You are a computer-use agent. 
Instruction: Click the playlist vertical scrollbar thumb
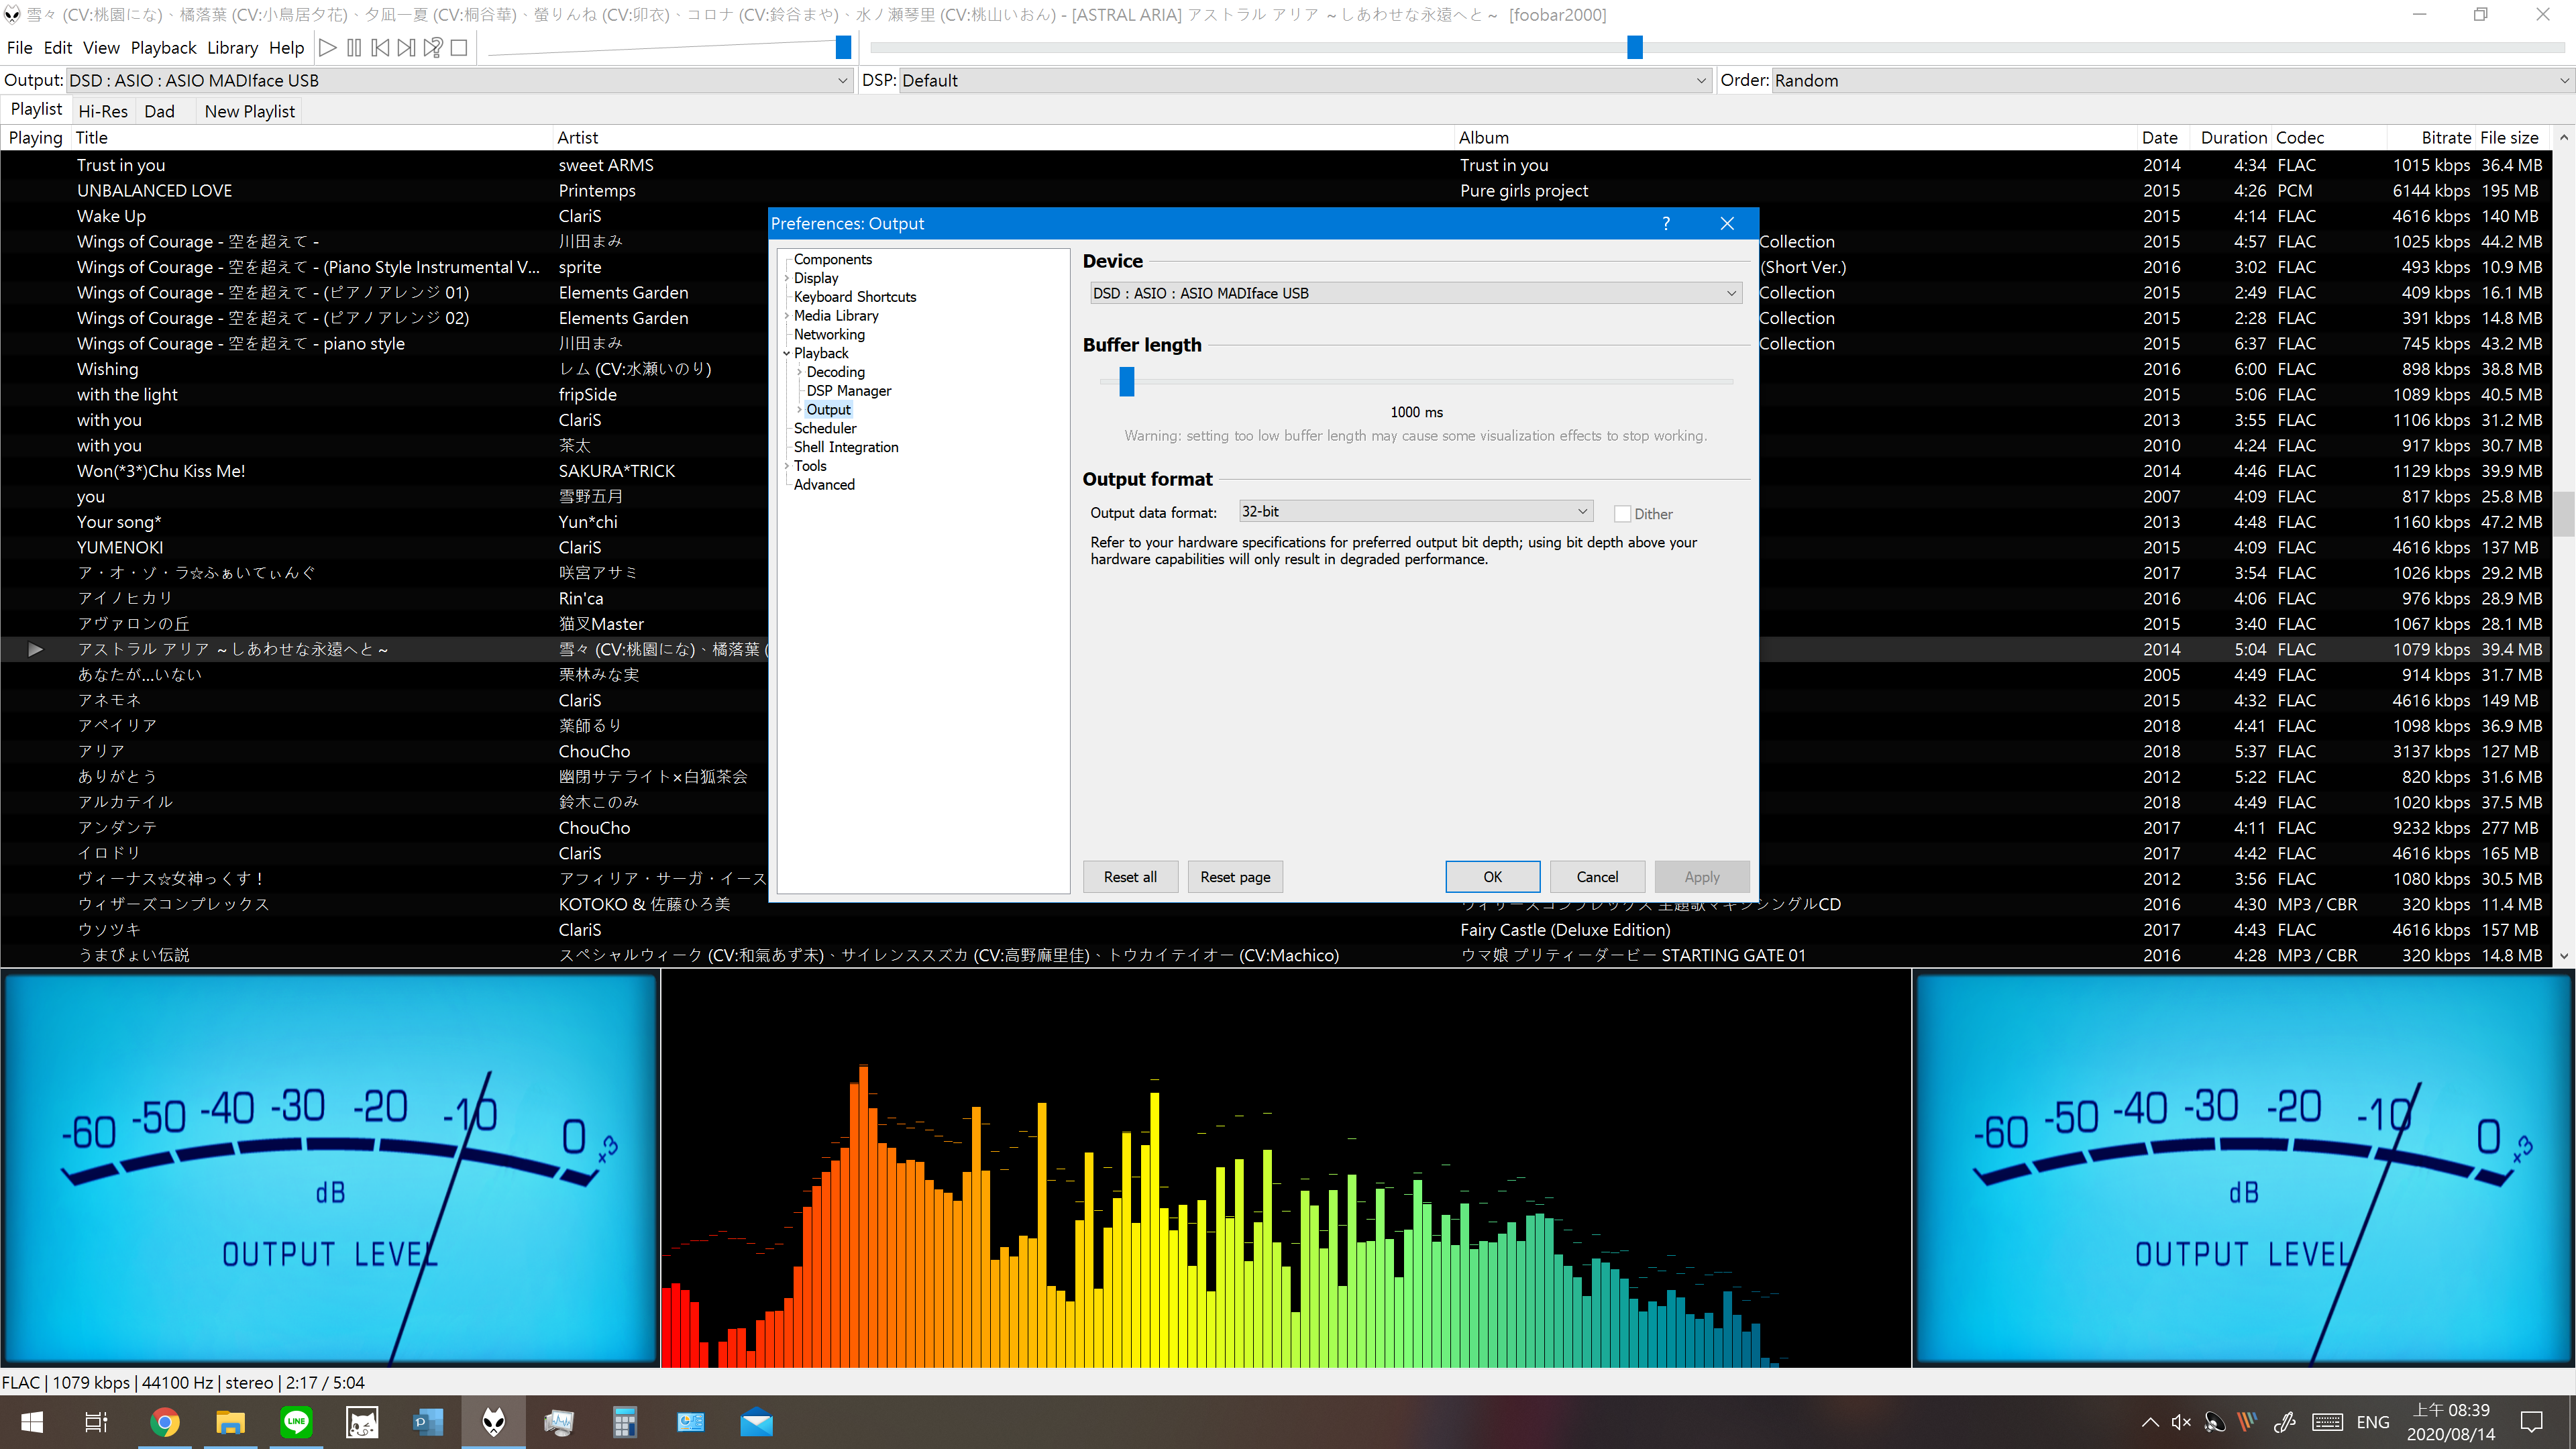pos(2563,514)
